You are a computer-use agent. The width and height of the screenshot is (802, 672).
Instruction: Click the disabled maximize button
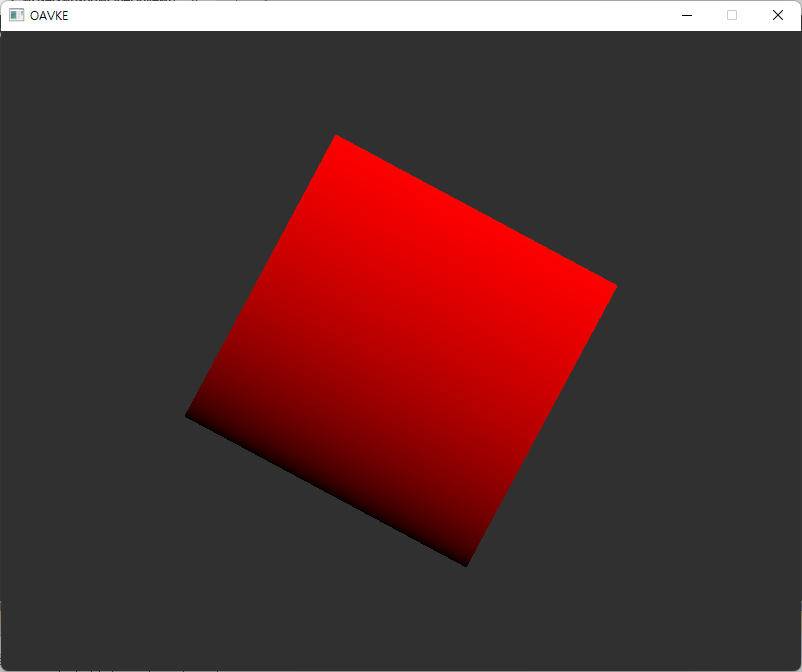tap(732, 15)
